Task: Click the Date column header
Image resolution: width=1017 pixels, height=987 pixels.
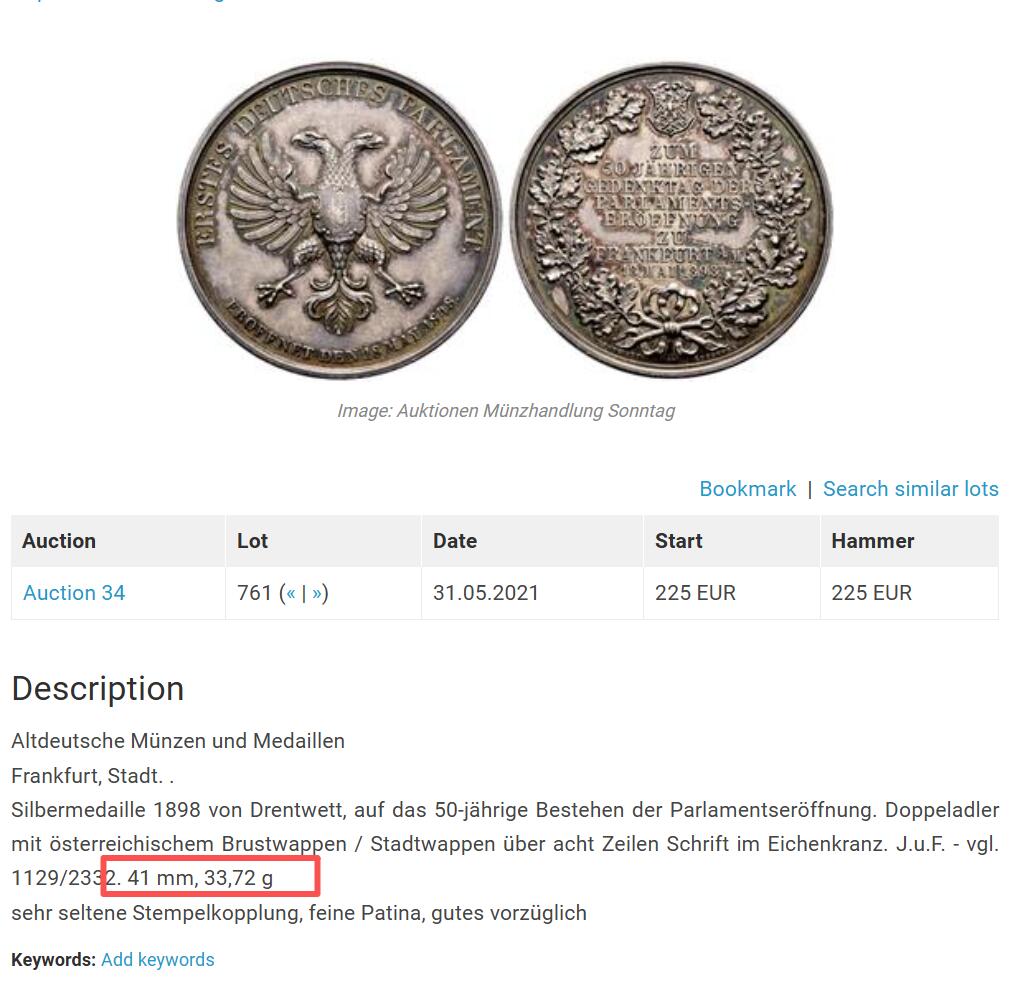Action: point(455,541)
